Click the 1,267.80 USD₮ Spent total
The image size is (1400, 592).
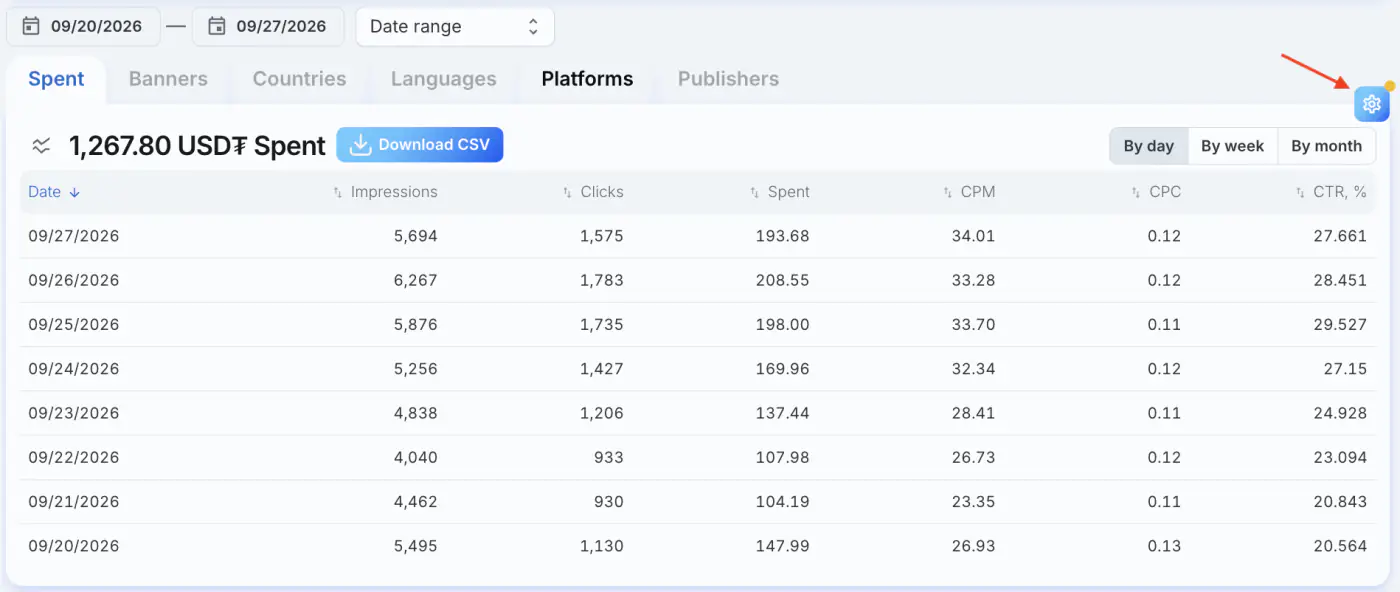[197, 146]
